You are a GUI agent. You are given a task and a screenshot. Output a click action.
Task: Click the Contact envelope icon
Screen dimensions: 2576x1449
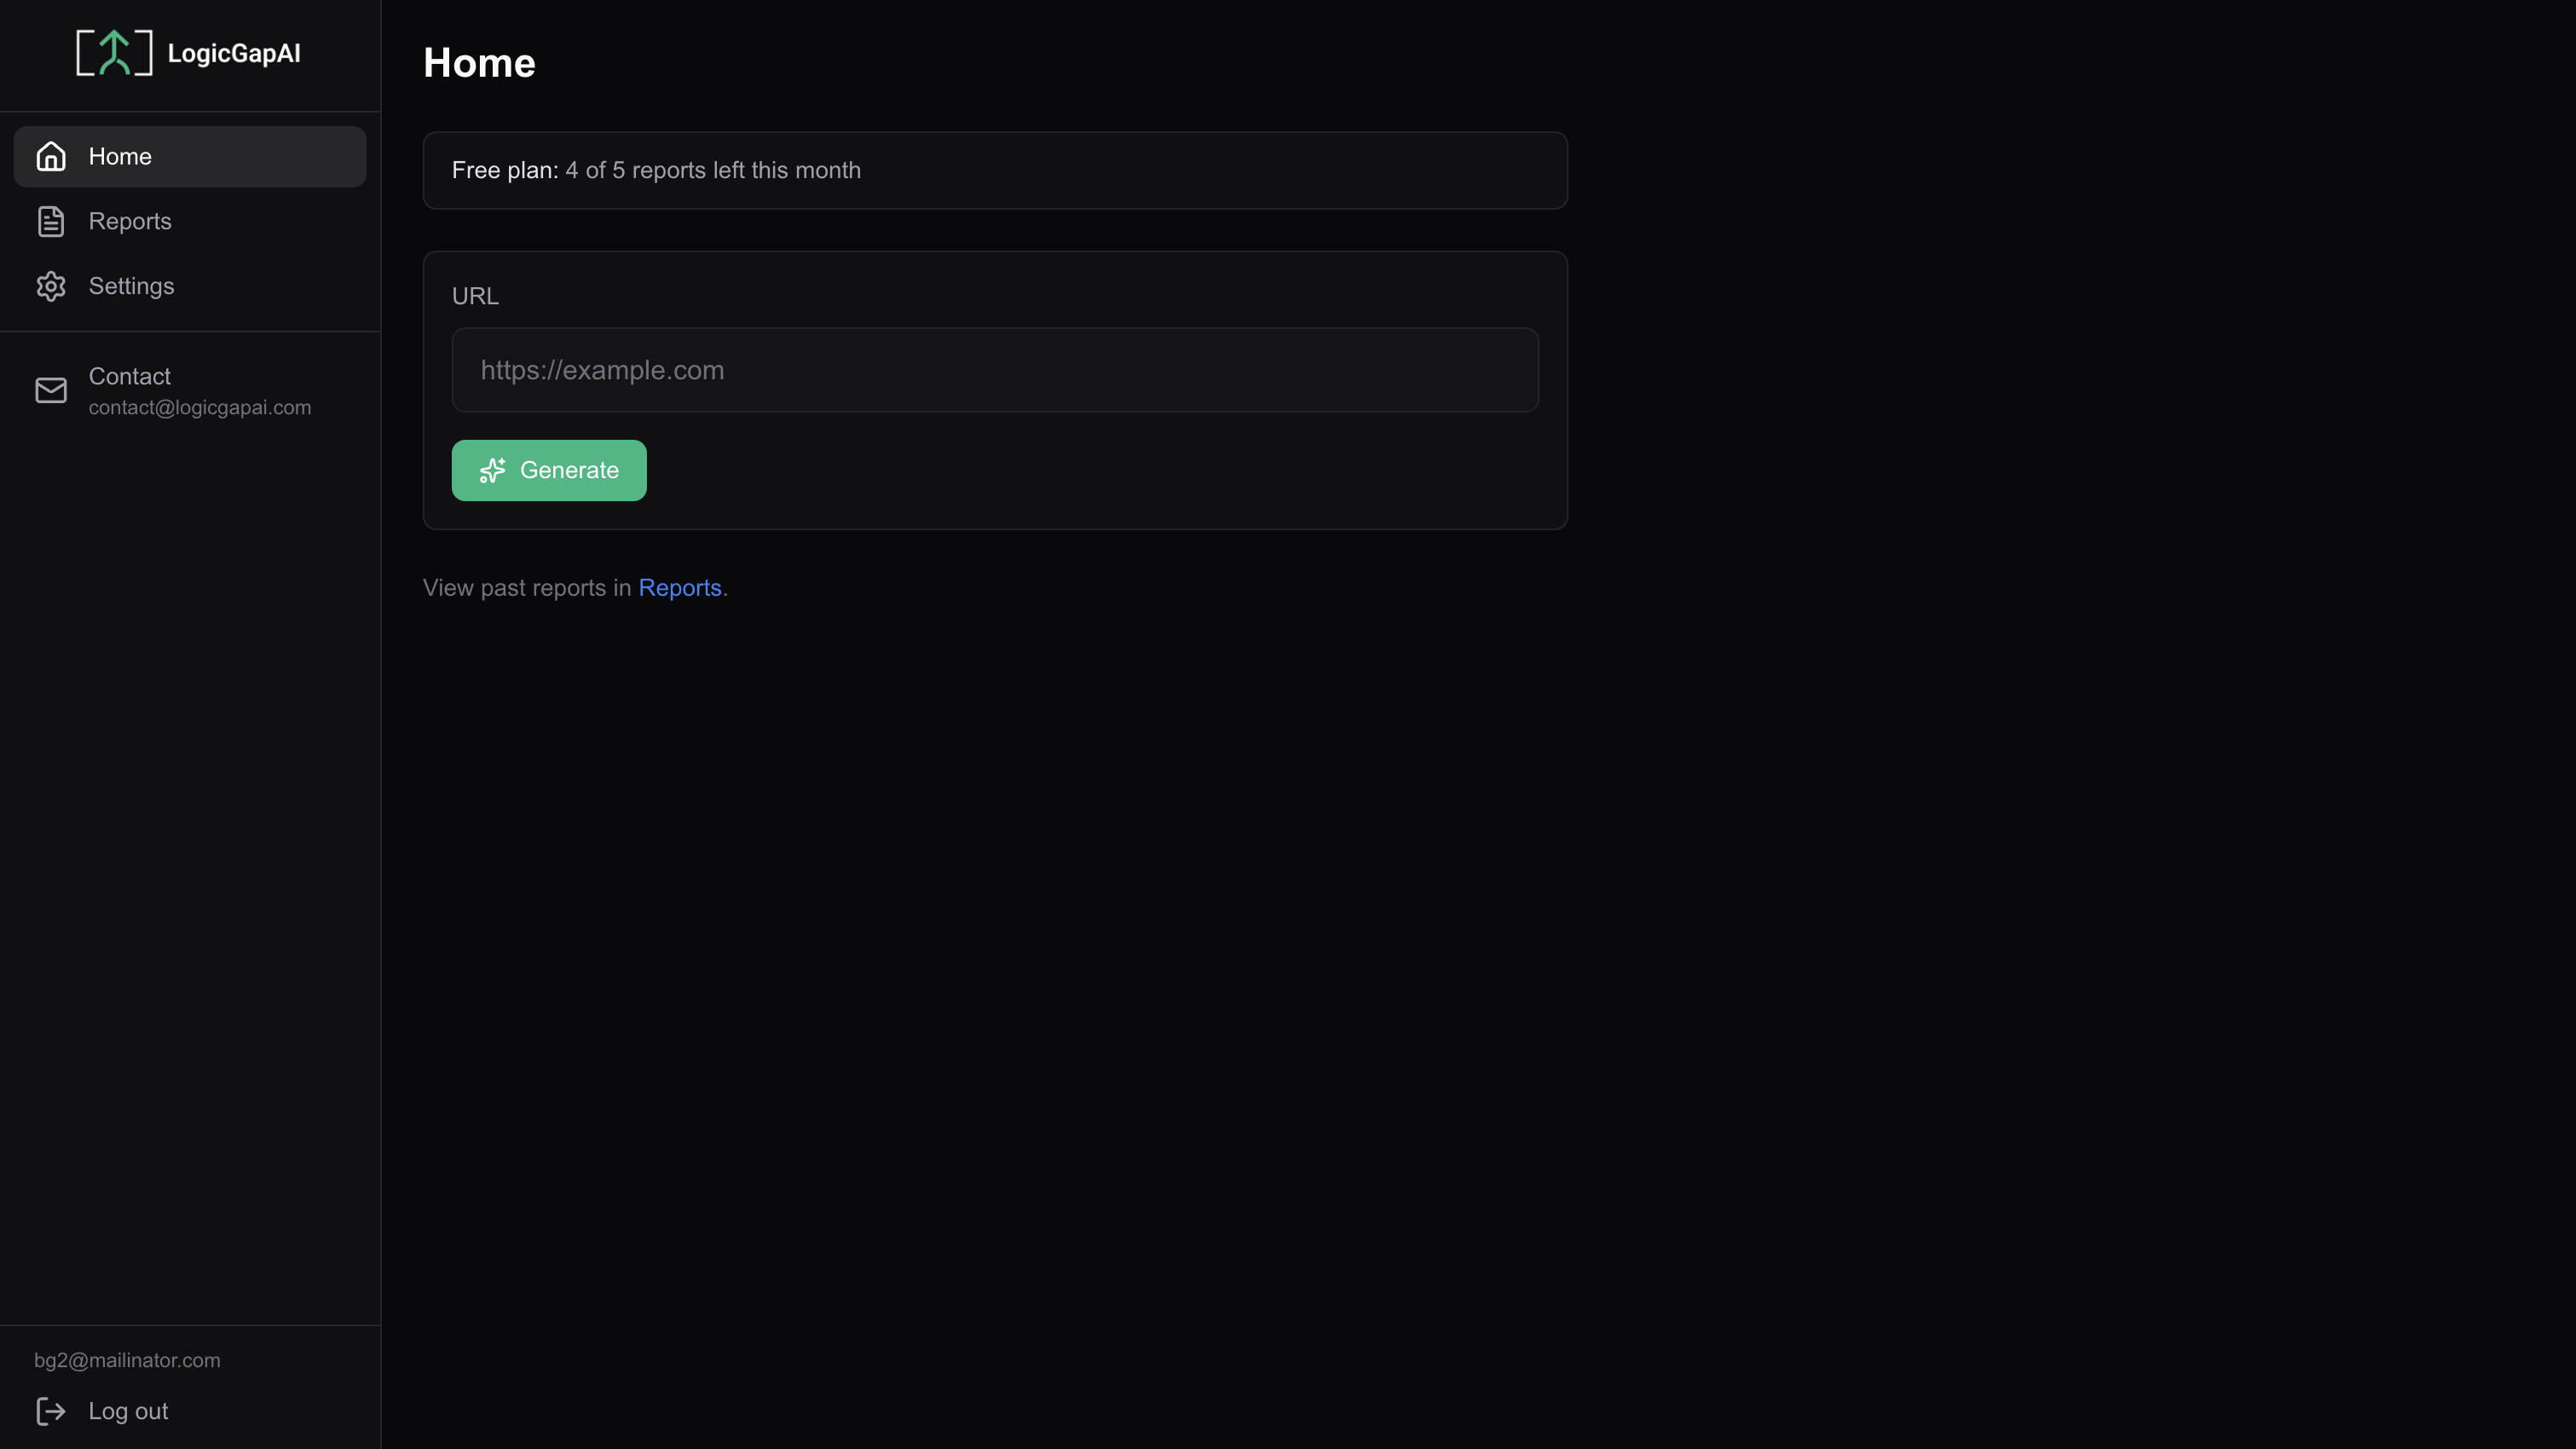[51, 390]
